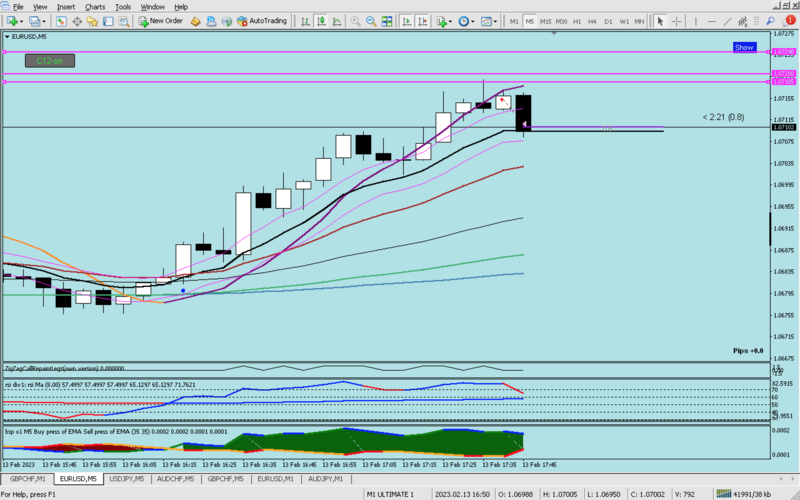Draw a horizontal line tool
800x500 pixels.
[712, 21]
